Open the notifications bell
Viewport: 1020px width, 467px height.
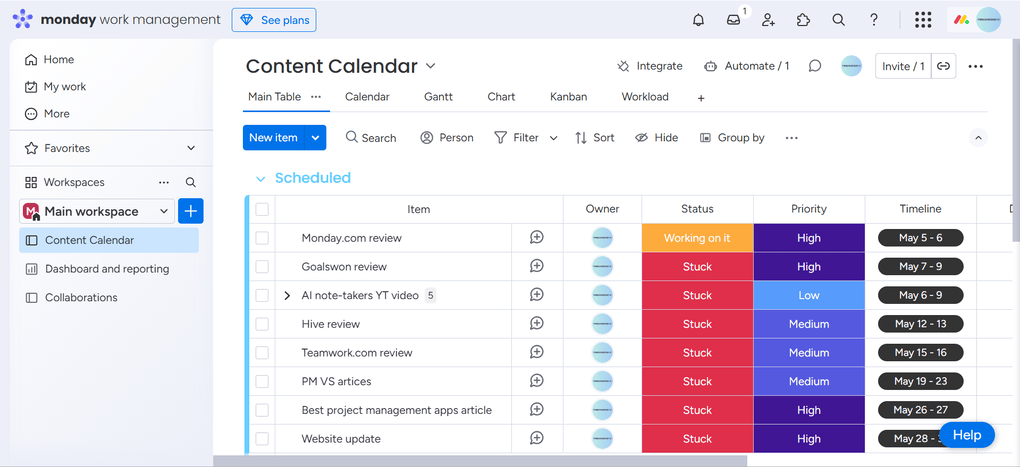point(698,20)
